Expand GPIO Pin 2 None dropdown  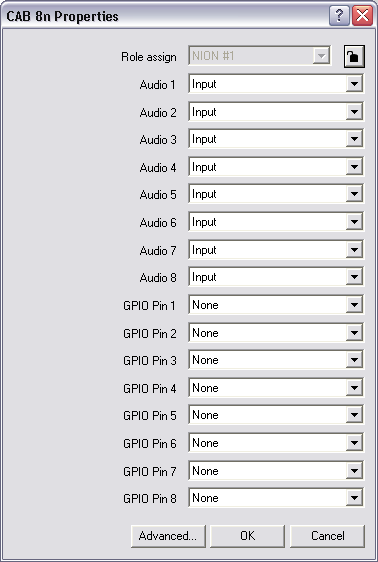pyautogui.click(x=354, y=333)
